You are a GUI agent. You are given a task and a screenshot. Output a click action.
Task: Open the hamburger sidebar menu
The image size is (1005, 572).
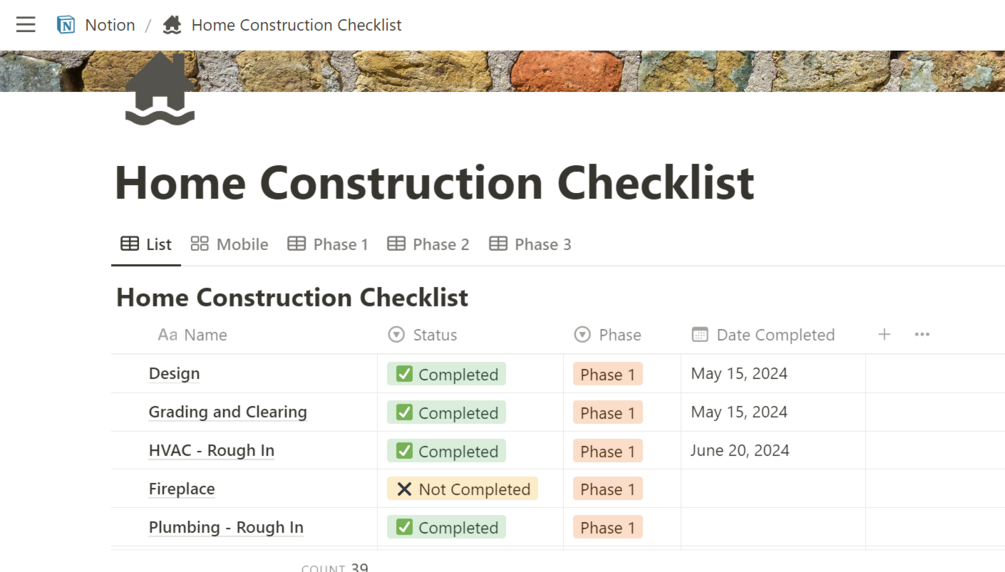pos(26,25)
